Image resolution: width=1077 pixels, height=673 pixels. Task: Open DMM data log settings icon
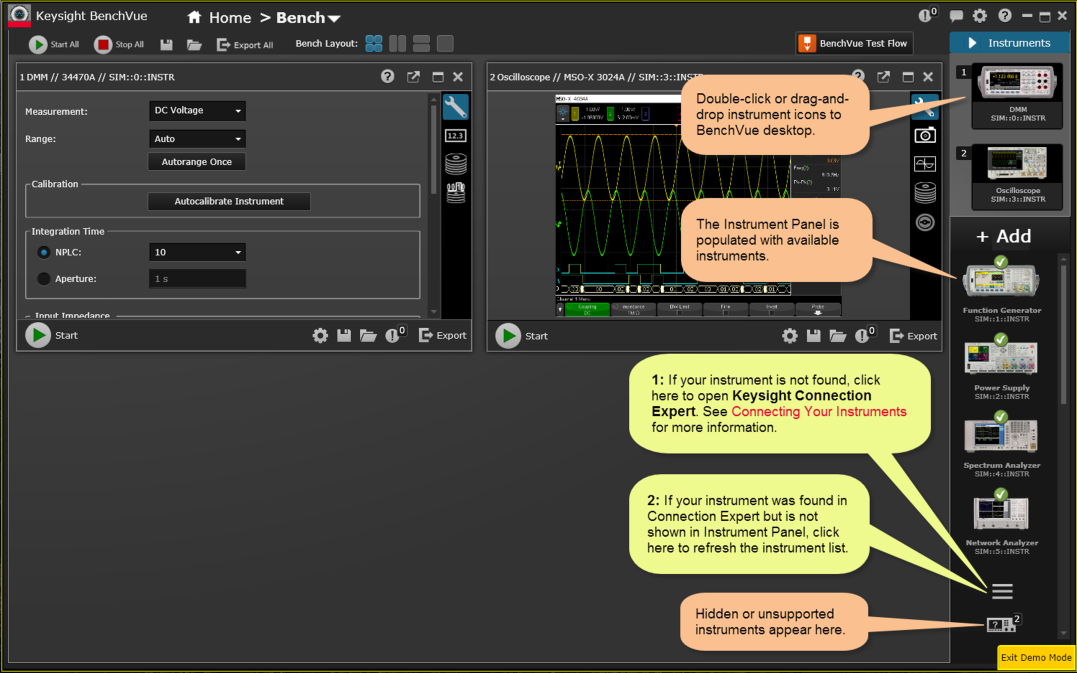(x=455, y=193)
